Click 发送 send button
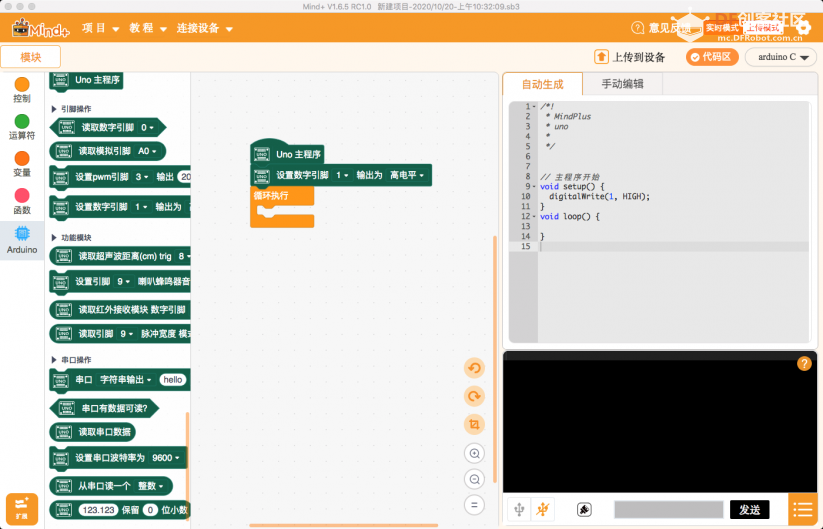The image size is (823, 529). pos(750,510)
